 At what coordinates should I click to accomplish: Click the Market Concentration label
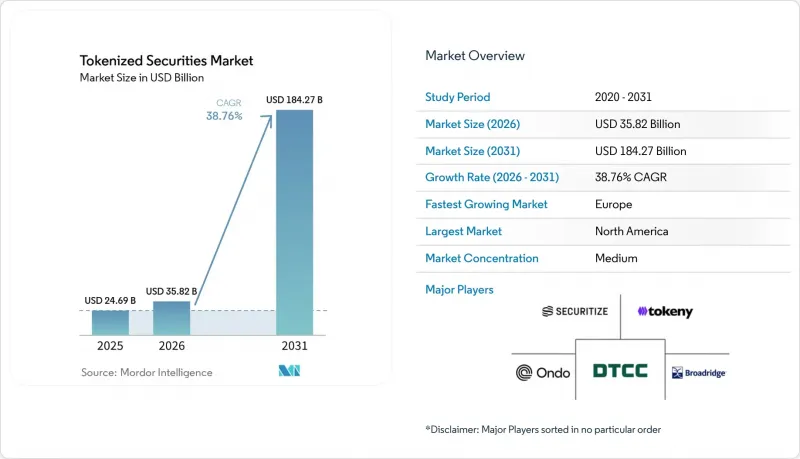point(482,258)
